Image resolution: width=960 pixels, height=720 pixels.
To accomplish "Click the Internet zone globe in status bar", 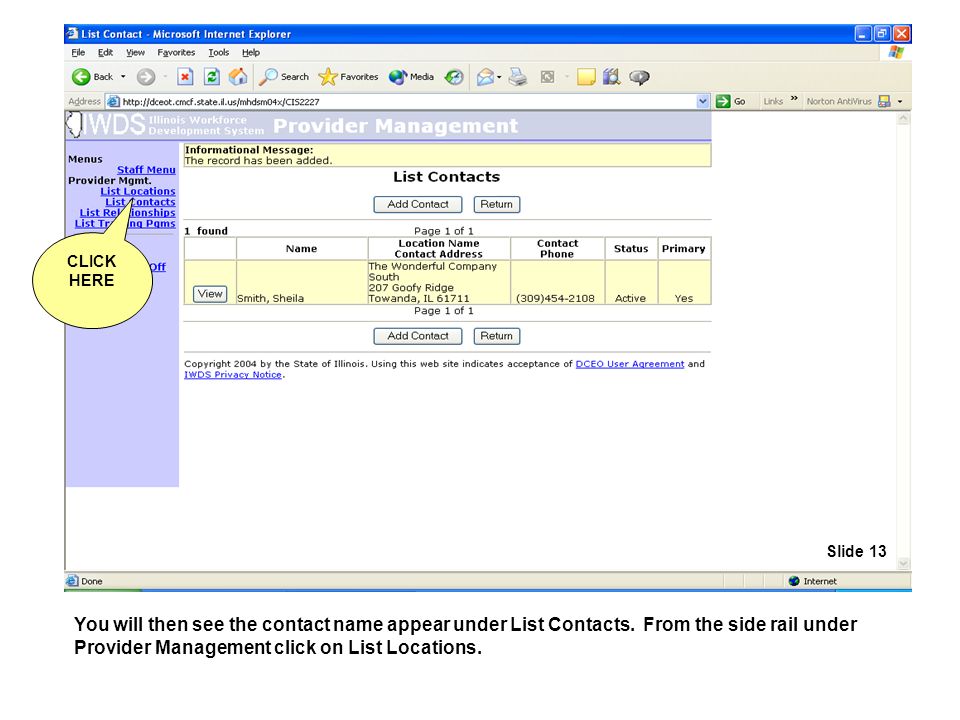I will (x=794, y=581).
